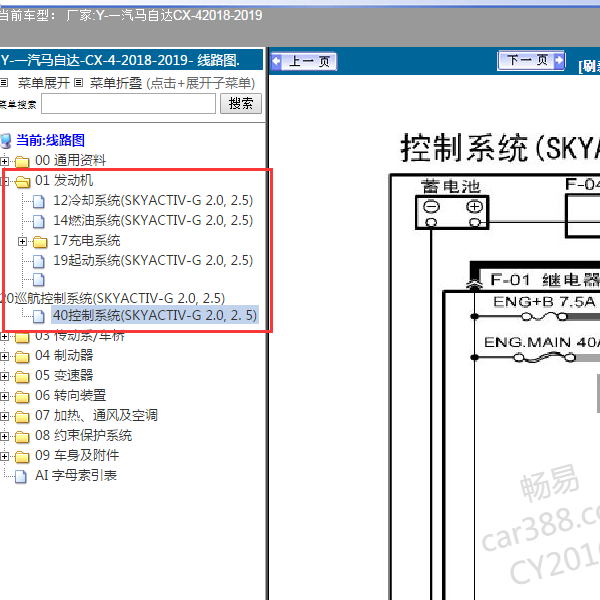Select 当前:线路图 root label
Image resolution: width=600 pixels, height=600 pixels.
coord(50,140)
